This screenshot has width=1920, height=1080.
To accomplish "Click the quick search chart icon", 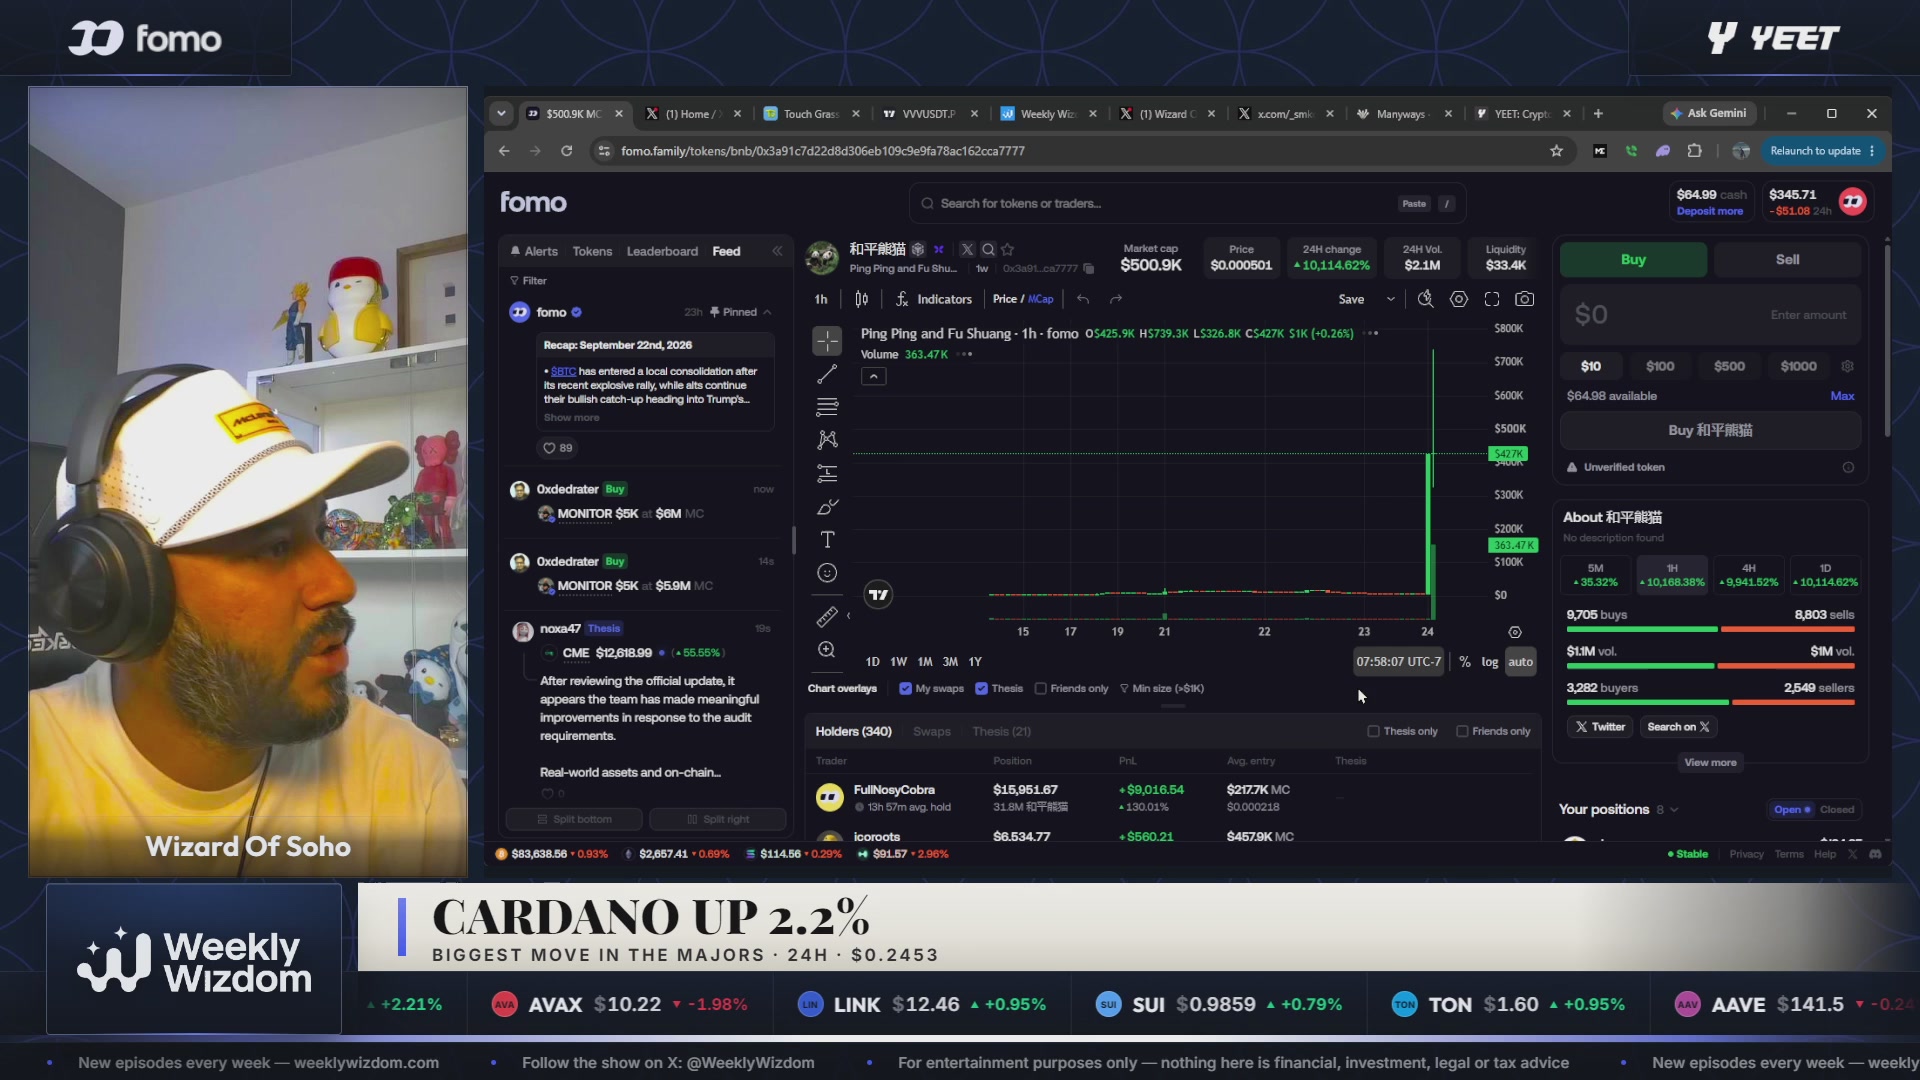I will (x=1426, y=299).
